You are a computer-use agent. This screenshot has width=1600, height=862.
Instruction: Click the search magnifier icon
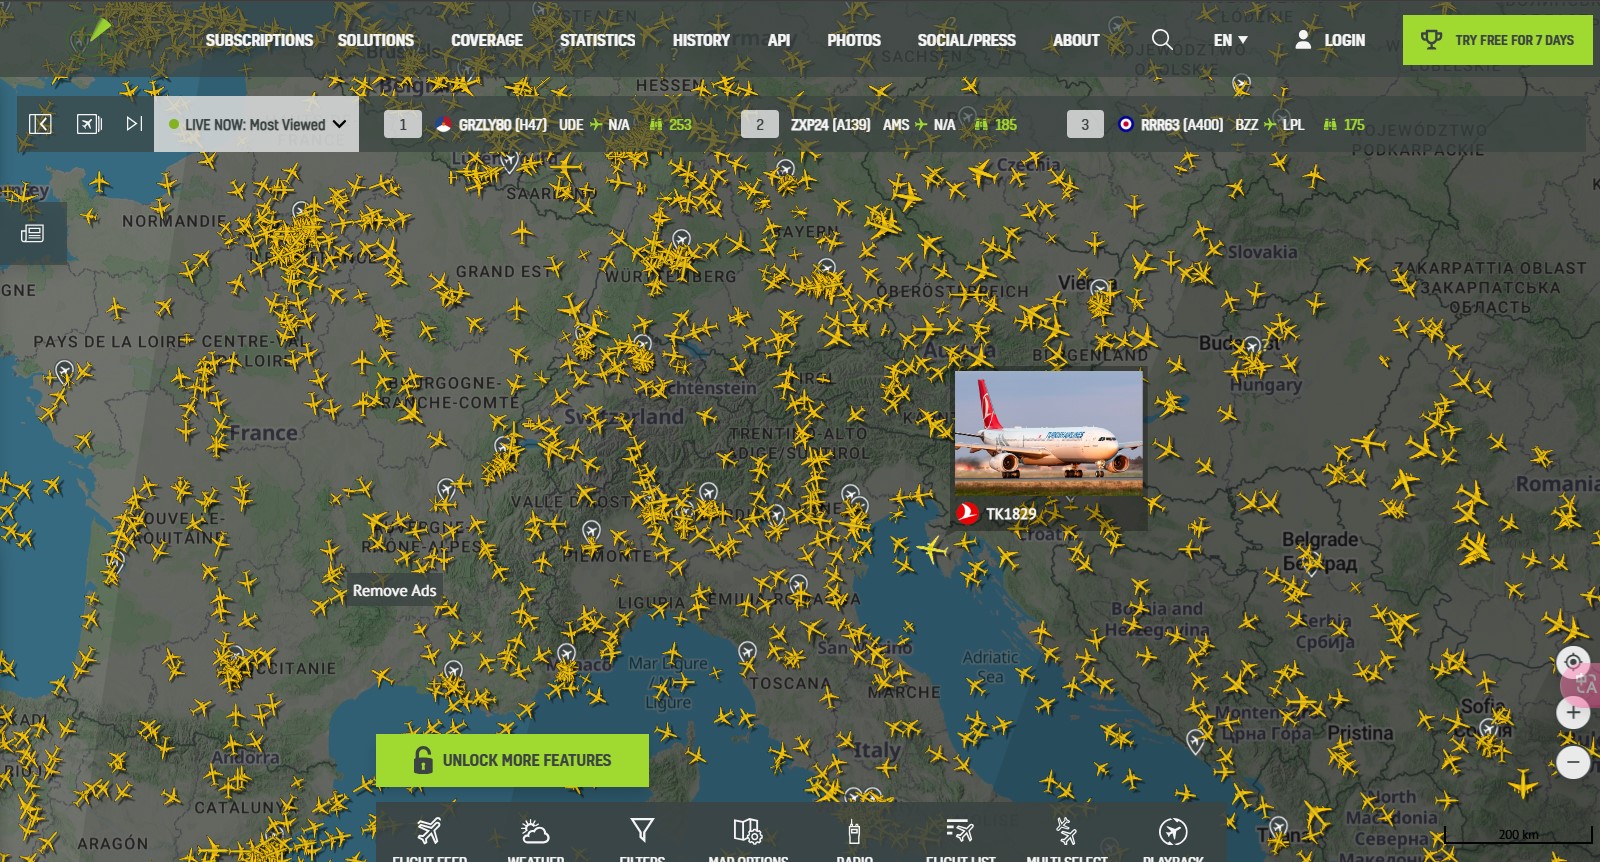[1162, 40]
